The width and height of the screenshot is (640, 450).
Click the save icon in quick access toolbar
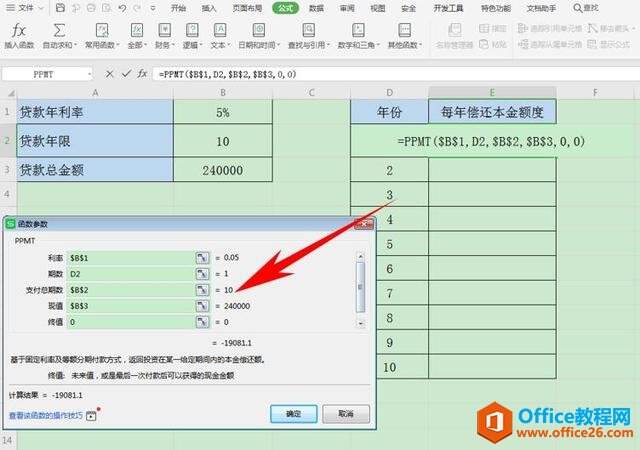click(x=60, y=8)
